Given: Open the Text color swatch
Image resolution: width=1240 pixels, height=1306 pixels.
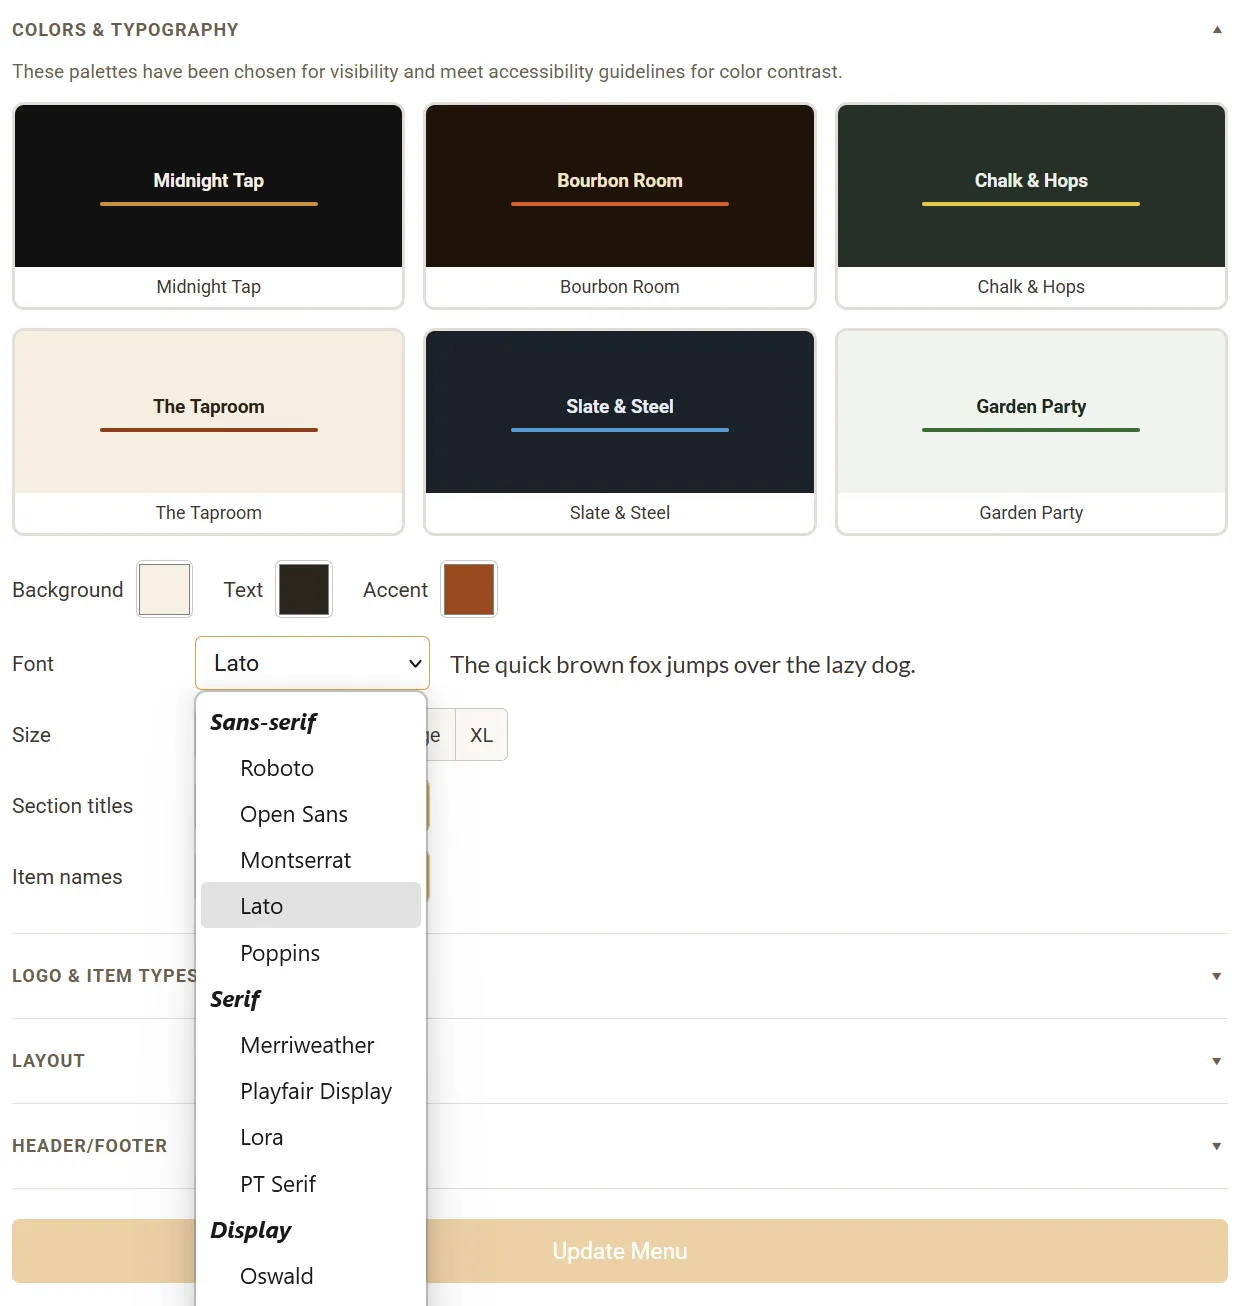Looking at the screenshot, I should click(304, 589).
